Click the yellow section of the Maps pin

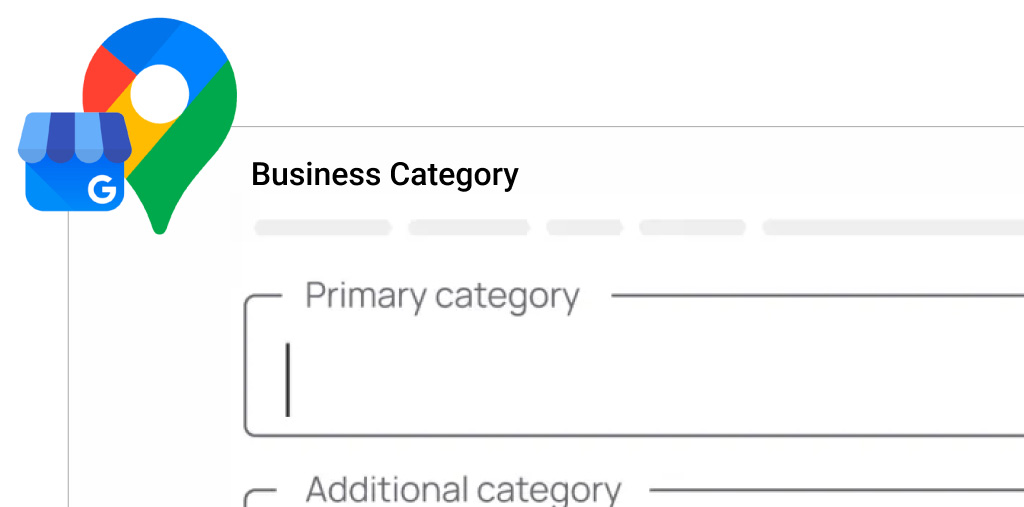point(135,125)
